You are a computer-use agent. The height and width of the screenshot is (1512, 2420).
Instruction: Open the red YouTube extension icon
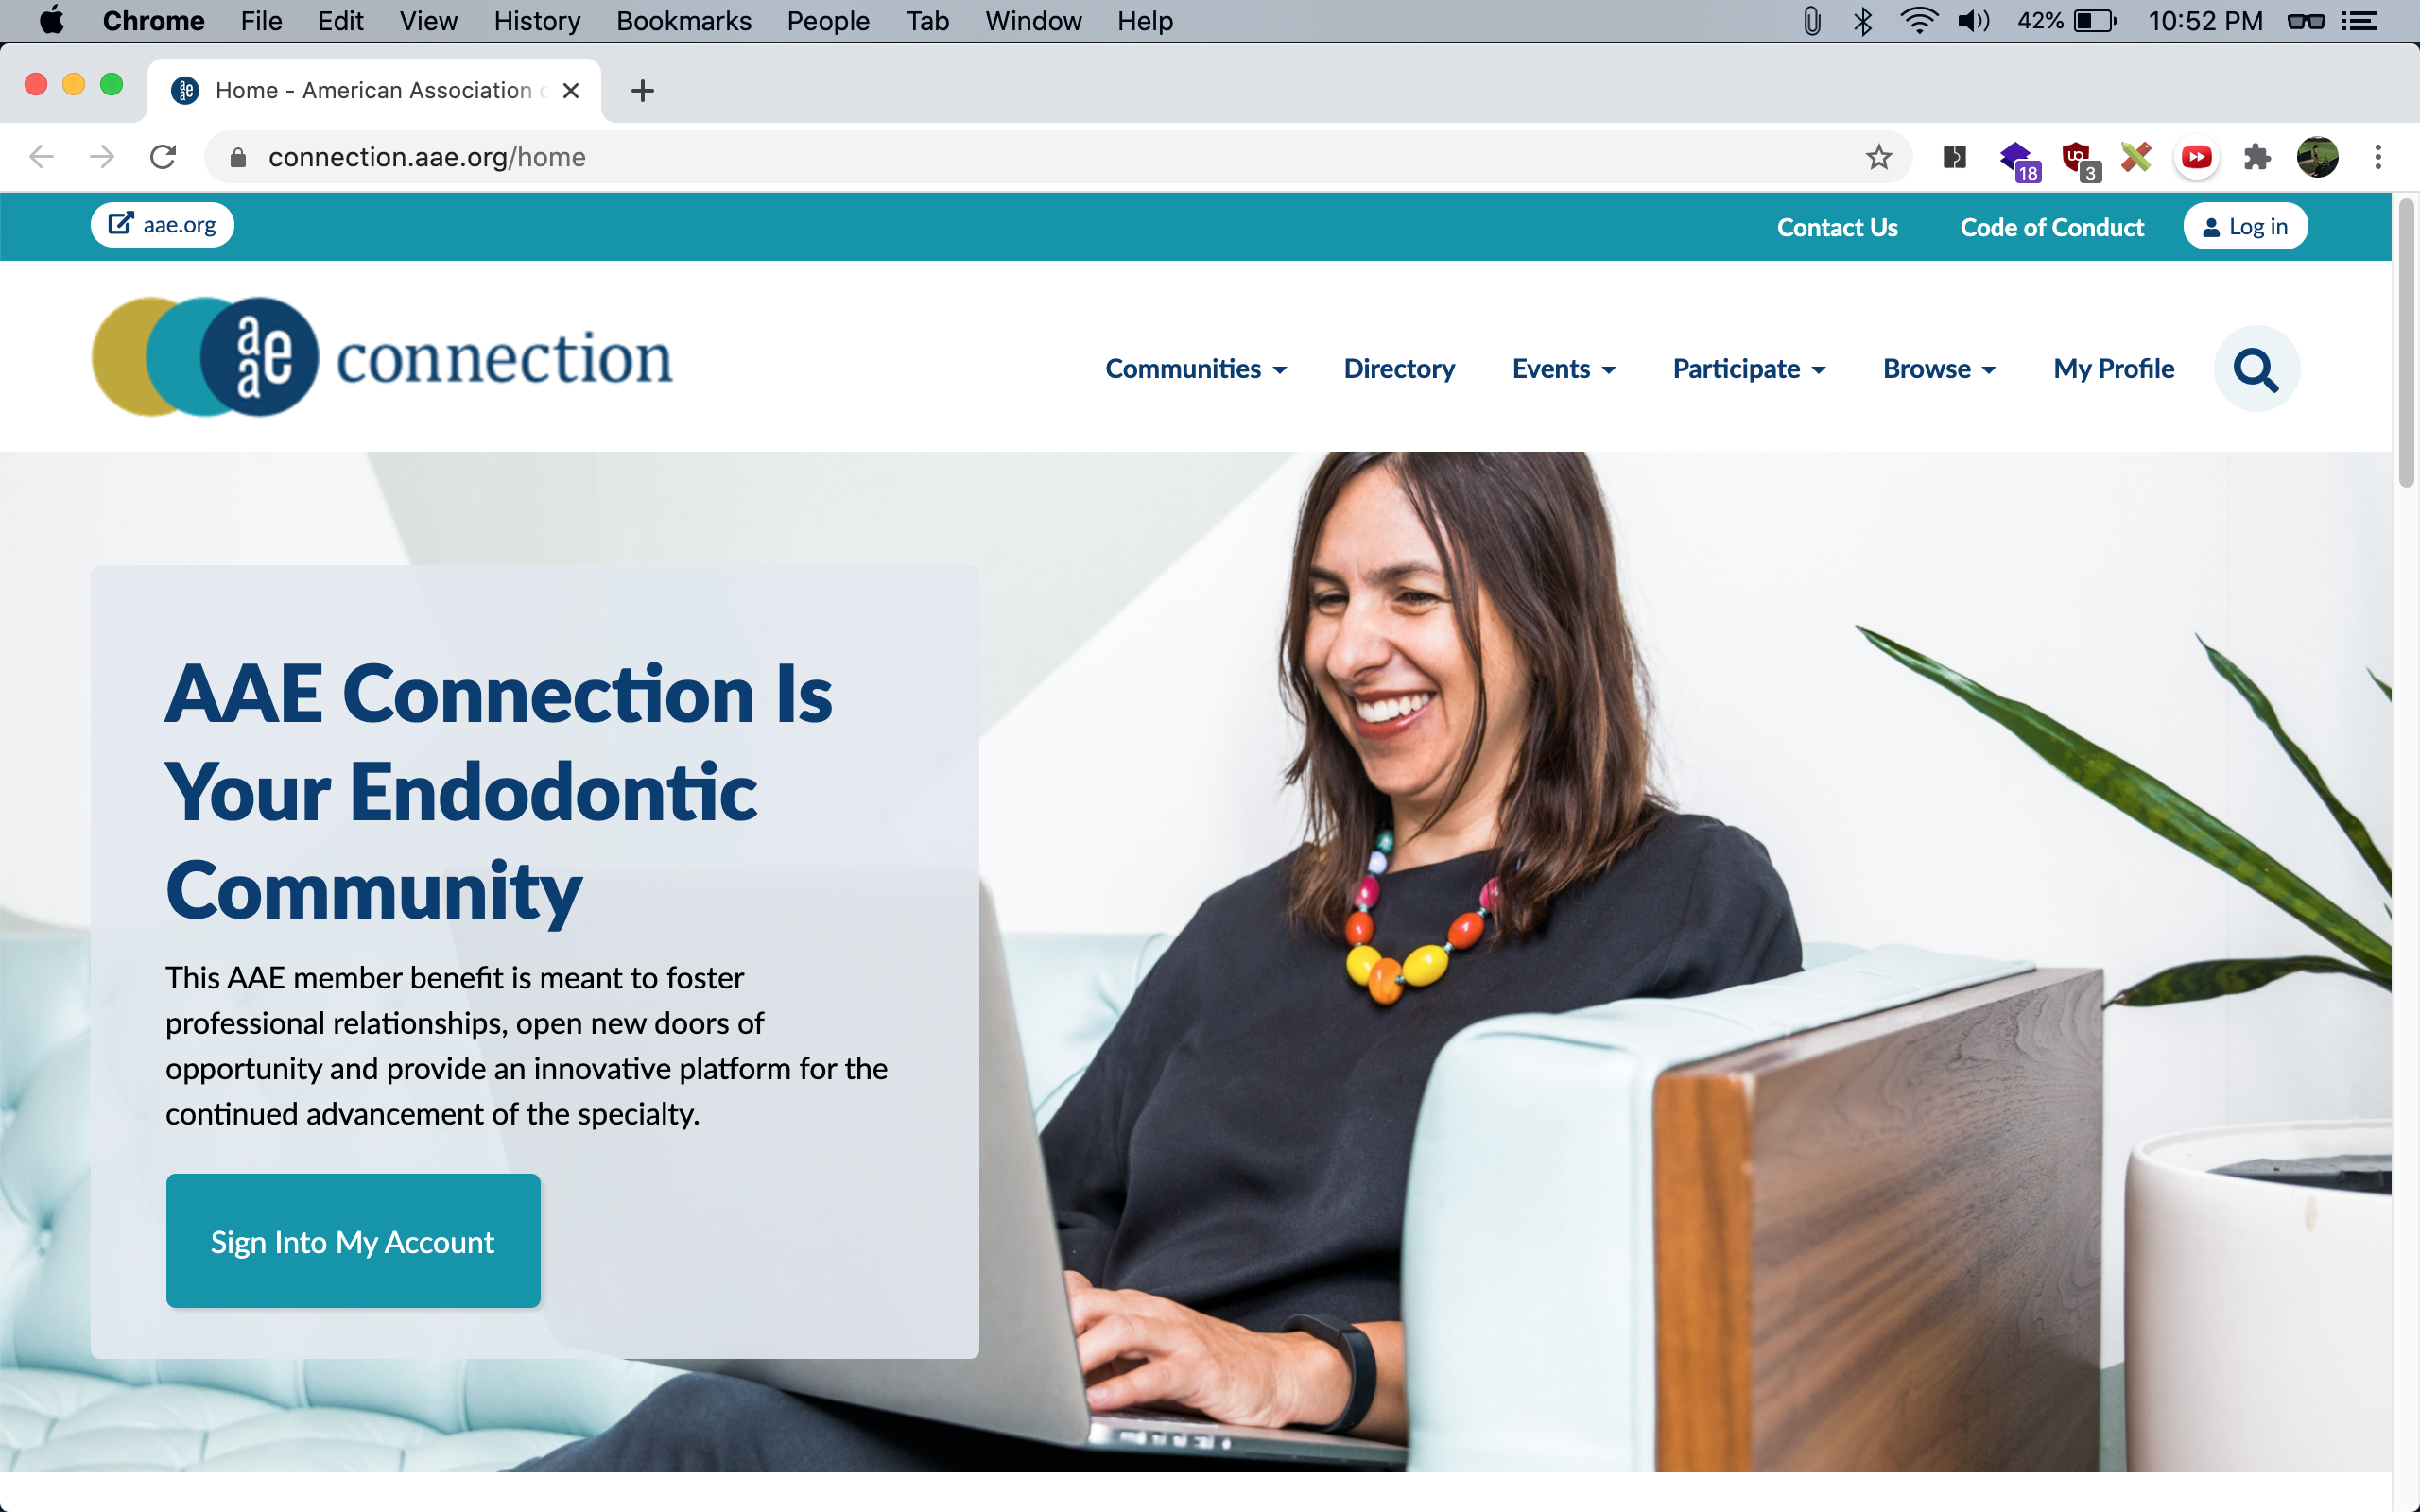click(x=2196, y=157)
